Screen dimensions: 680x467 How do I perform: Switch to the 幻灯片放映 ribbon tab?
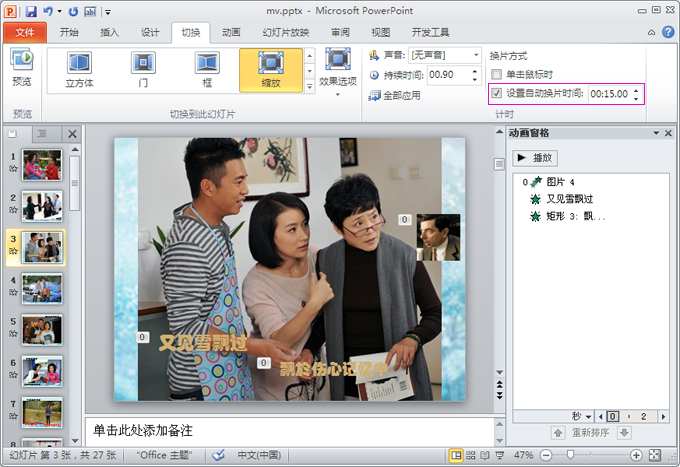[x=286, y=33]
